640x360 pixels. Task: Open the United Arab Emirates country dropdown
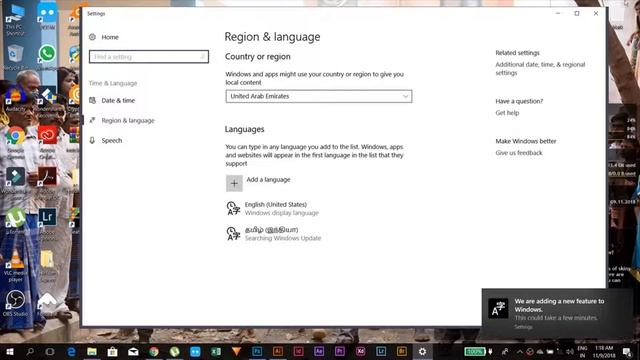click(x=318, y=96)
